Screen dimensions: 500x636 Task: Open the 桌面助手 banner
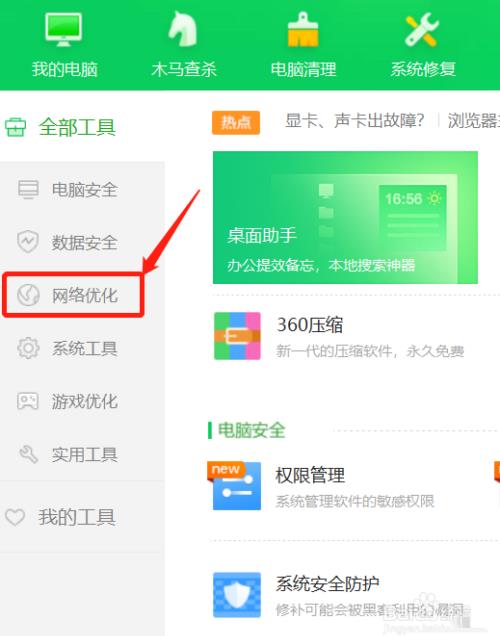coord(345,217)
